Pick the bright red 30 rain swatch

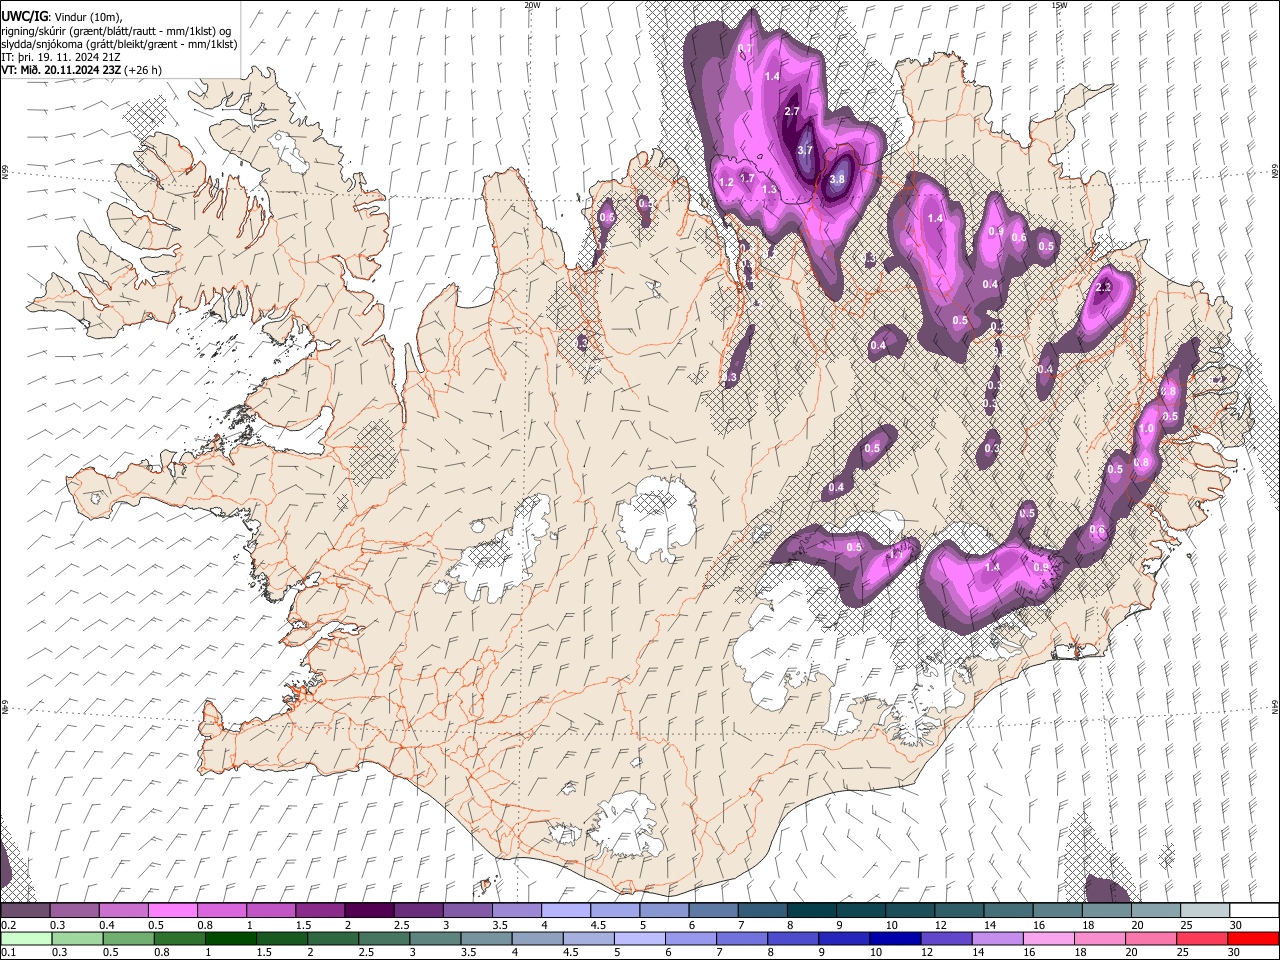[1252, 938]
